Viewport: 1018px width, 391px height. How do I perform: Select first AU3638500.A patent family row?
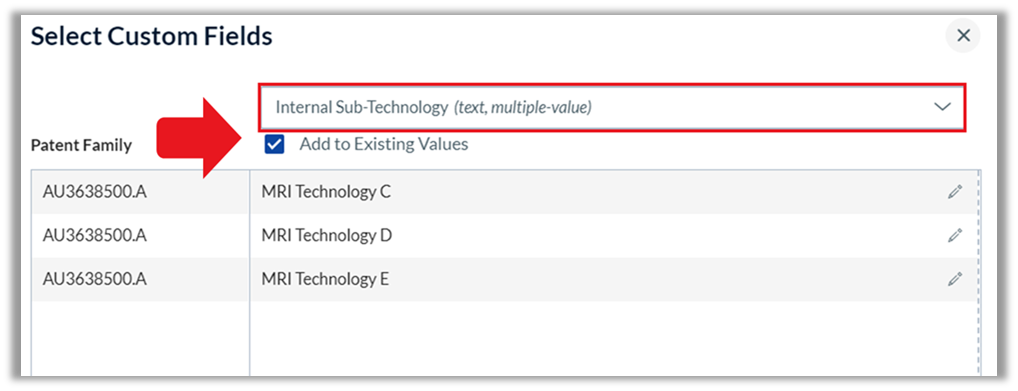tap(140, 192)
